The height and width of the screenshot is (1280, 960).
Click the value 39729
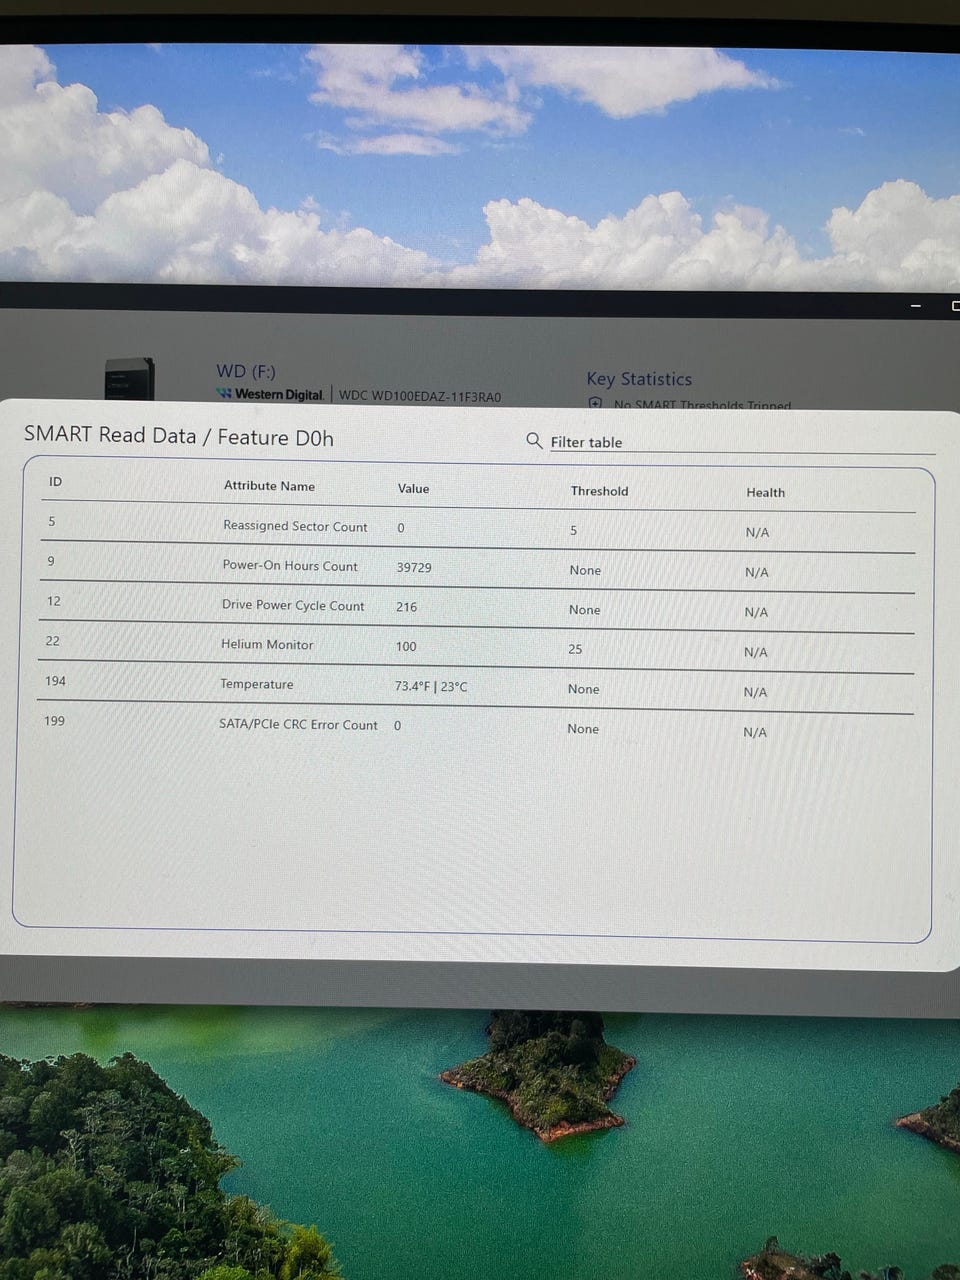click(x=414, y=567)
